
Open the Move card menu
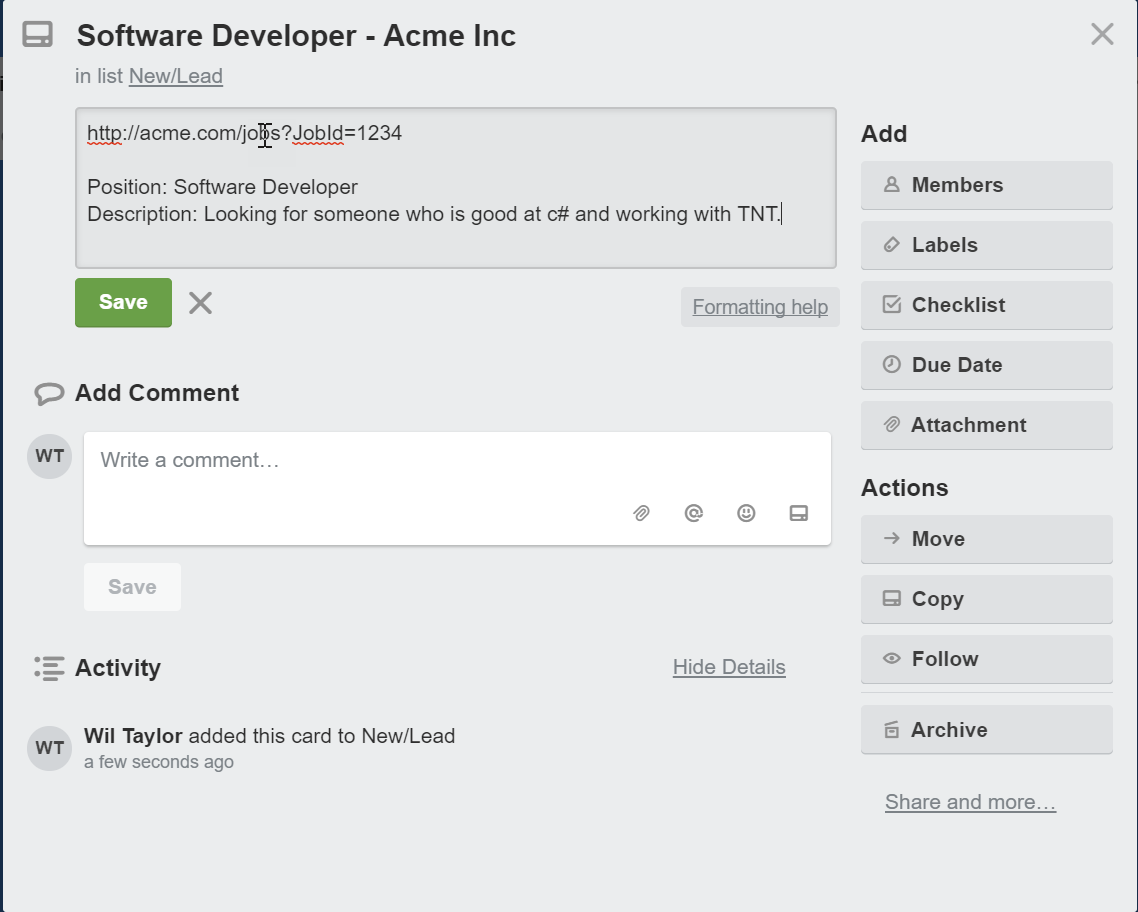986,539
